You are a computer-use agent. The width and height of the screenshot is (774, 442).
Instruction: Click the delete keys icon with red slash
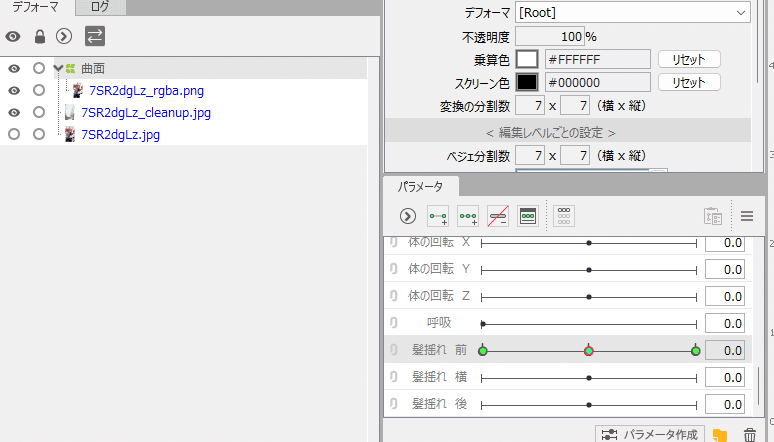pyautogui.click(x=498, y=216)
